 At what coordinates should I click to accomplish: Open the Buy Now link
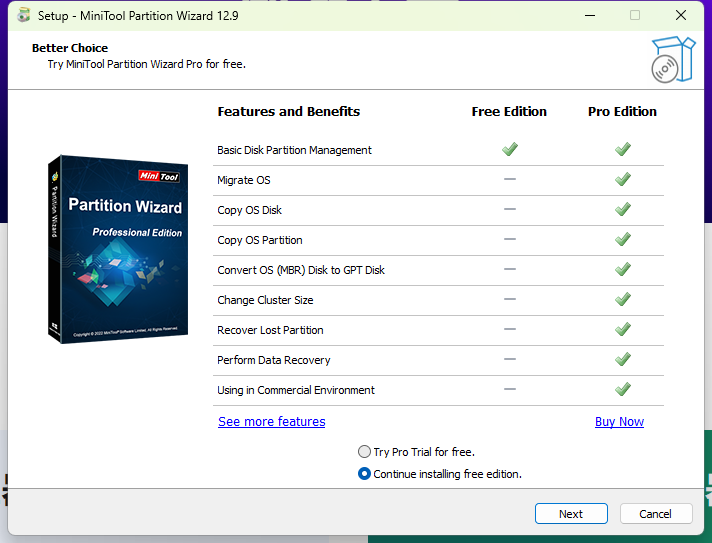pos(619,422)
